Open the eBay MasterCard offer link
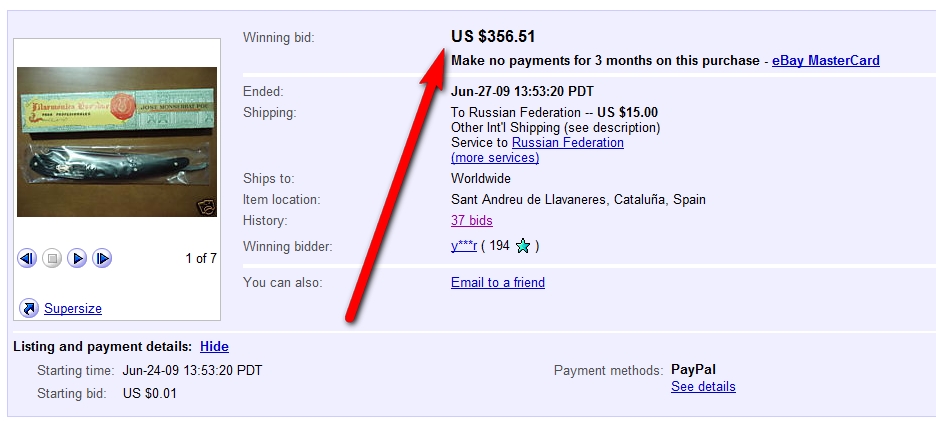Screen dimensions: 936x423 (826, 61)
